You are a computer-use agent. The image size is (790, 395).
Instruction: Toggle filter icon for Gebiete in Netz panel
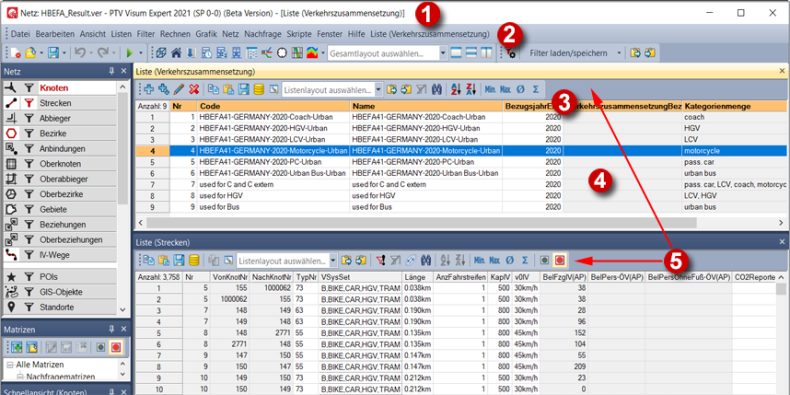[x=30, y=209]
